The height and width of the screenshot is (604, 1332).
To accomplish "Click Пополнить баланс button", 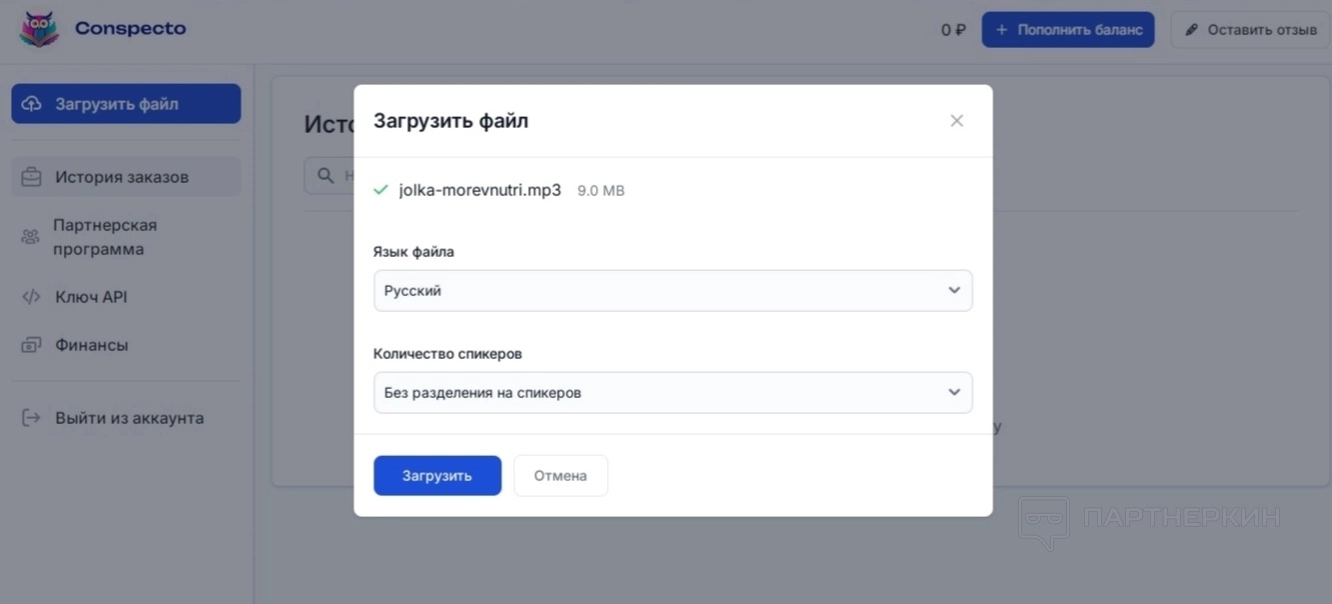I will (1068, 30).
